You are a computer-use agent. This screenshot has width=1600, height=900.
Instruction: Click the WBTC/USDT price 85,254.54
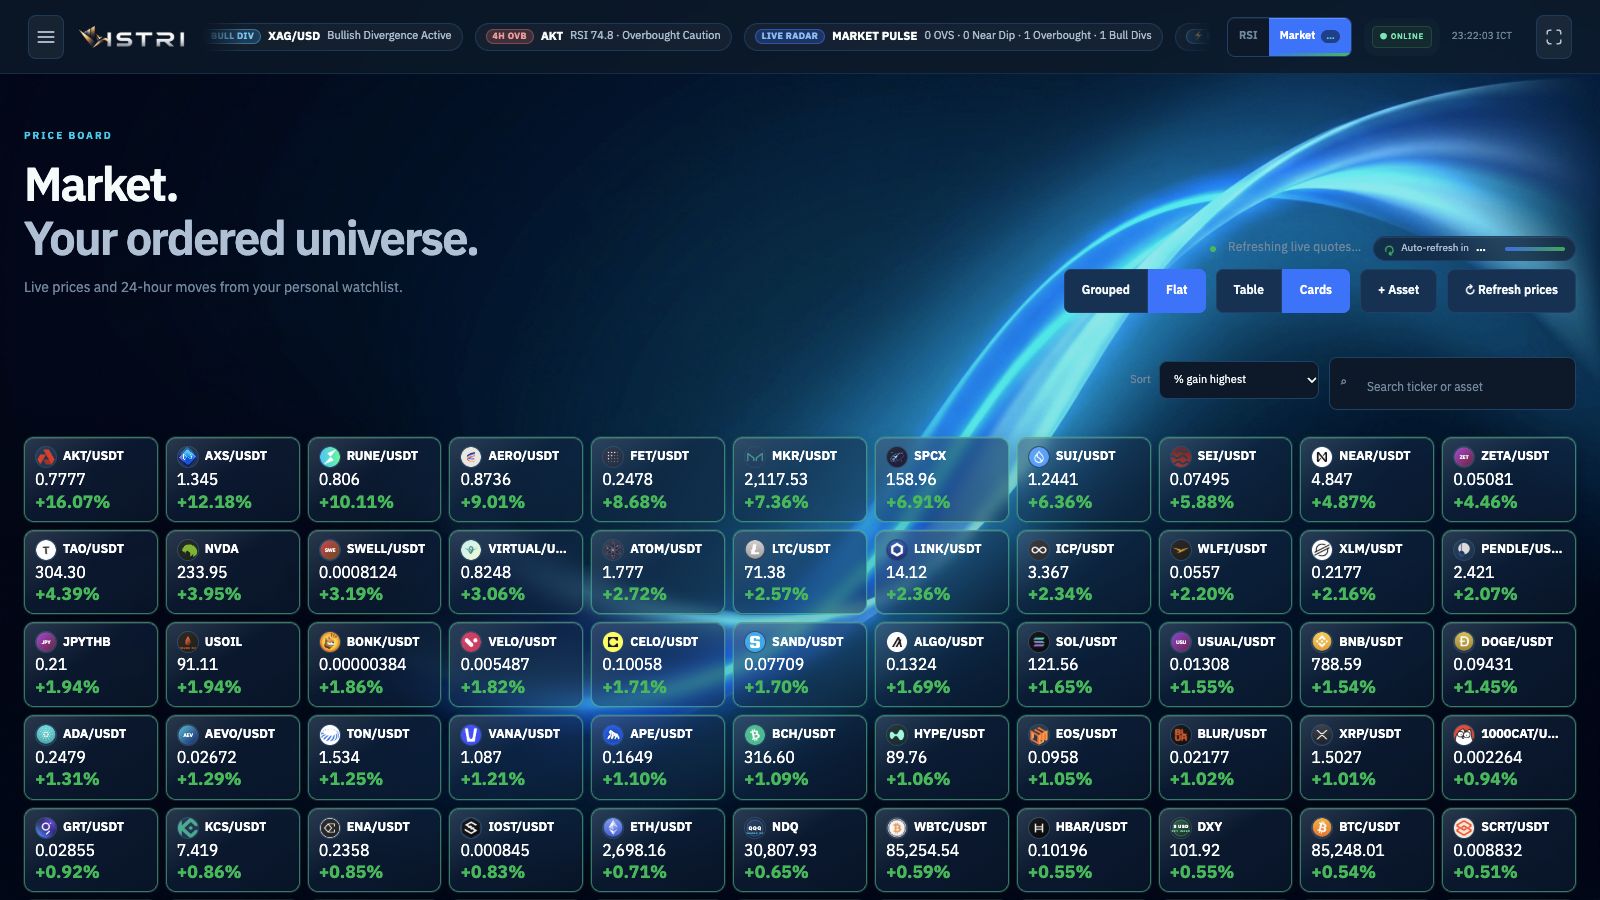click(922, 850)
